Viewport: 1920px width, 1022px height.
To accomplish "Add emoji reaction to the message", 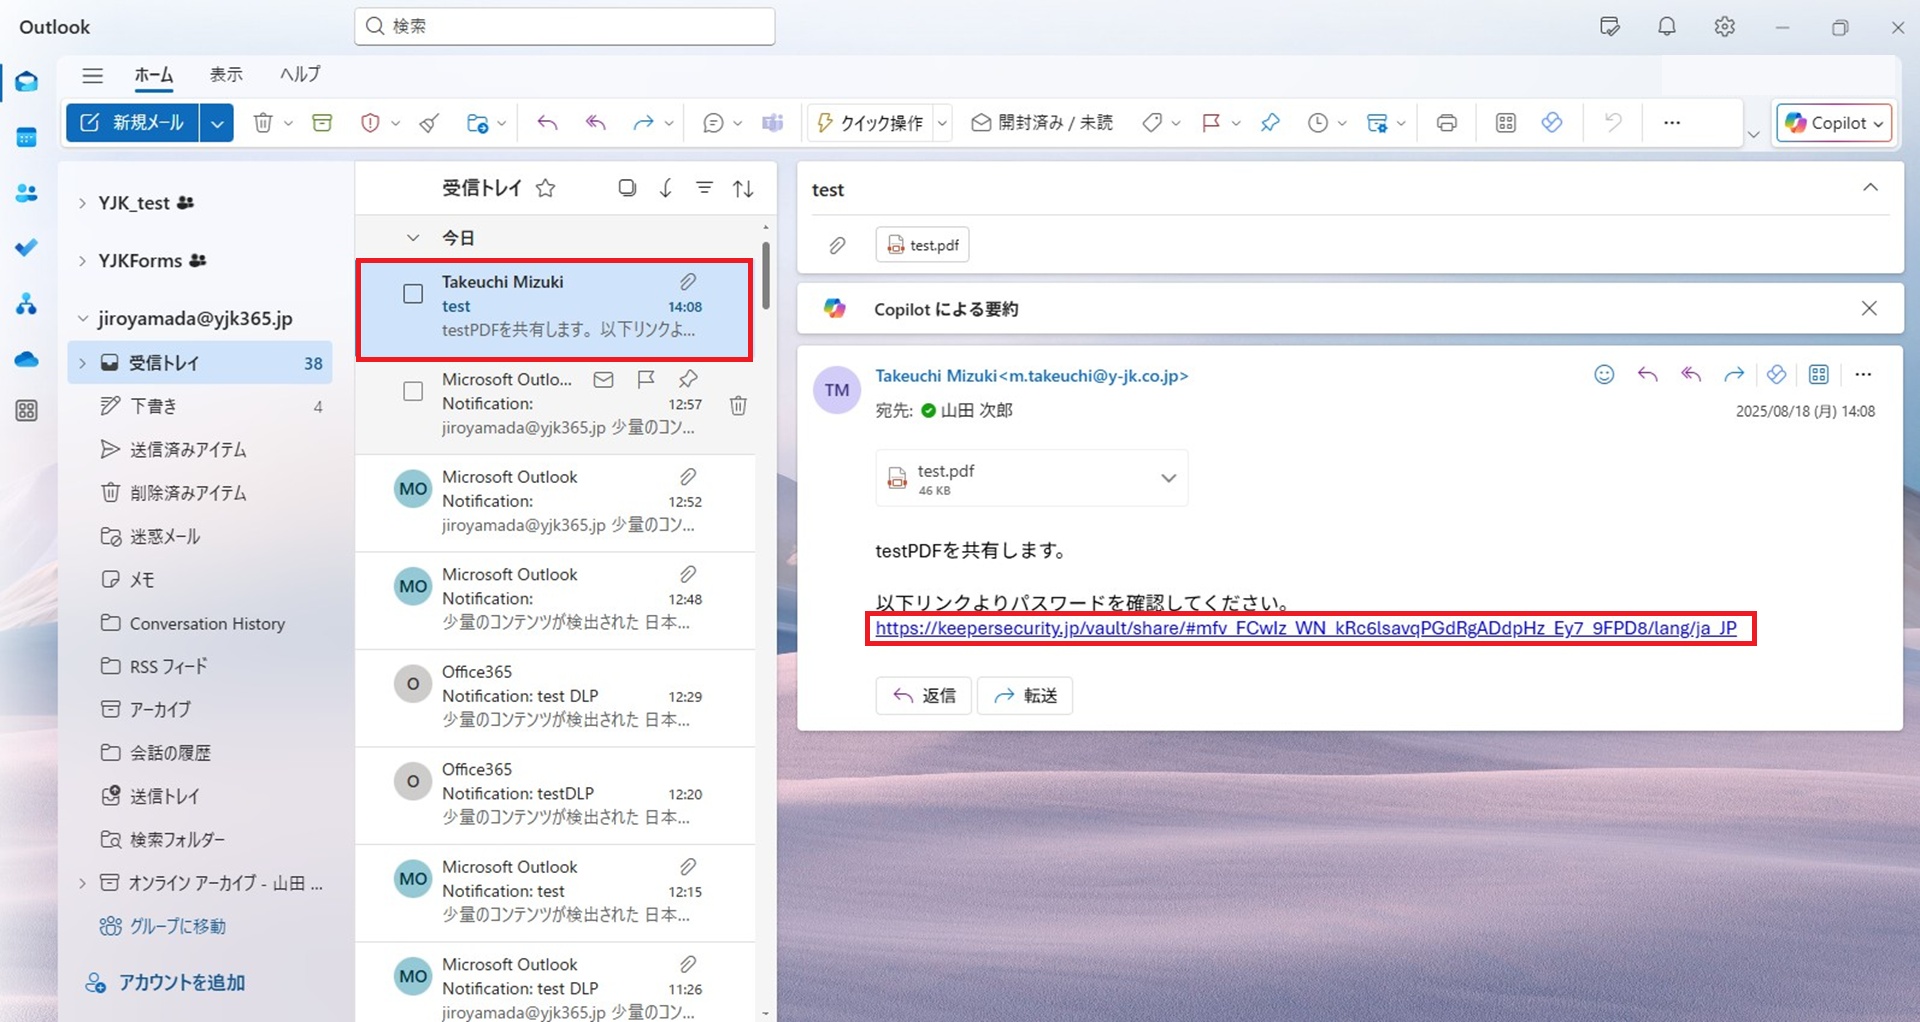I will (x=1604, y=375).
